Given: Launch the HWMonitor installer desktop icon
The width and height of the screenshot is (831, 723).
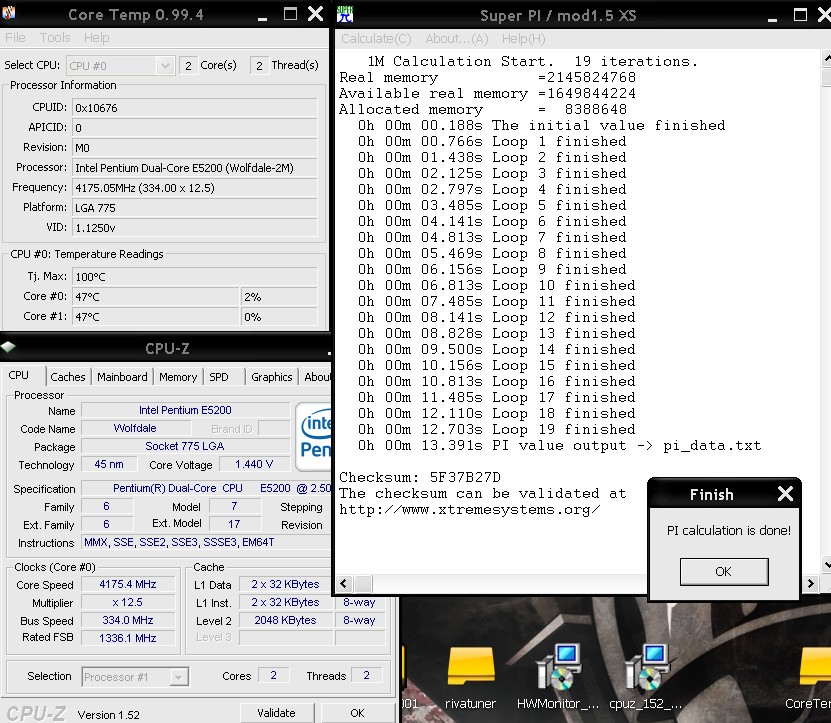Looking at the screenshot, I should pos(558,678).
